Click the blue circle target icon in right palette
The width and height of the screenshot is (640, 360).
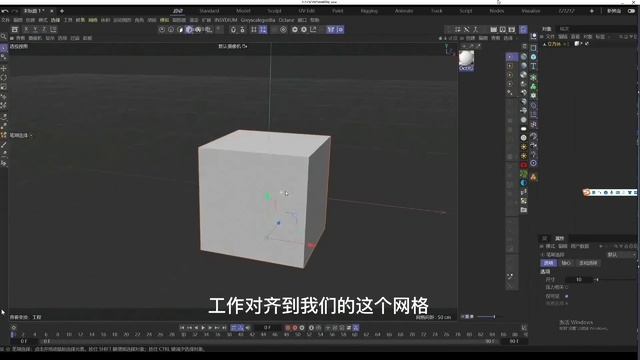pos(533,163)
